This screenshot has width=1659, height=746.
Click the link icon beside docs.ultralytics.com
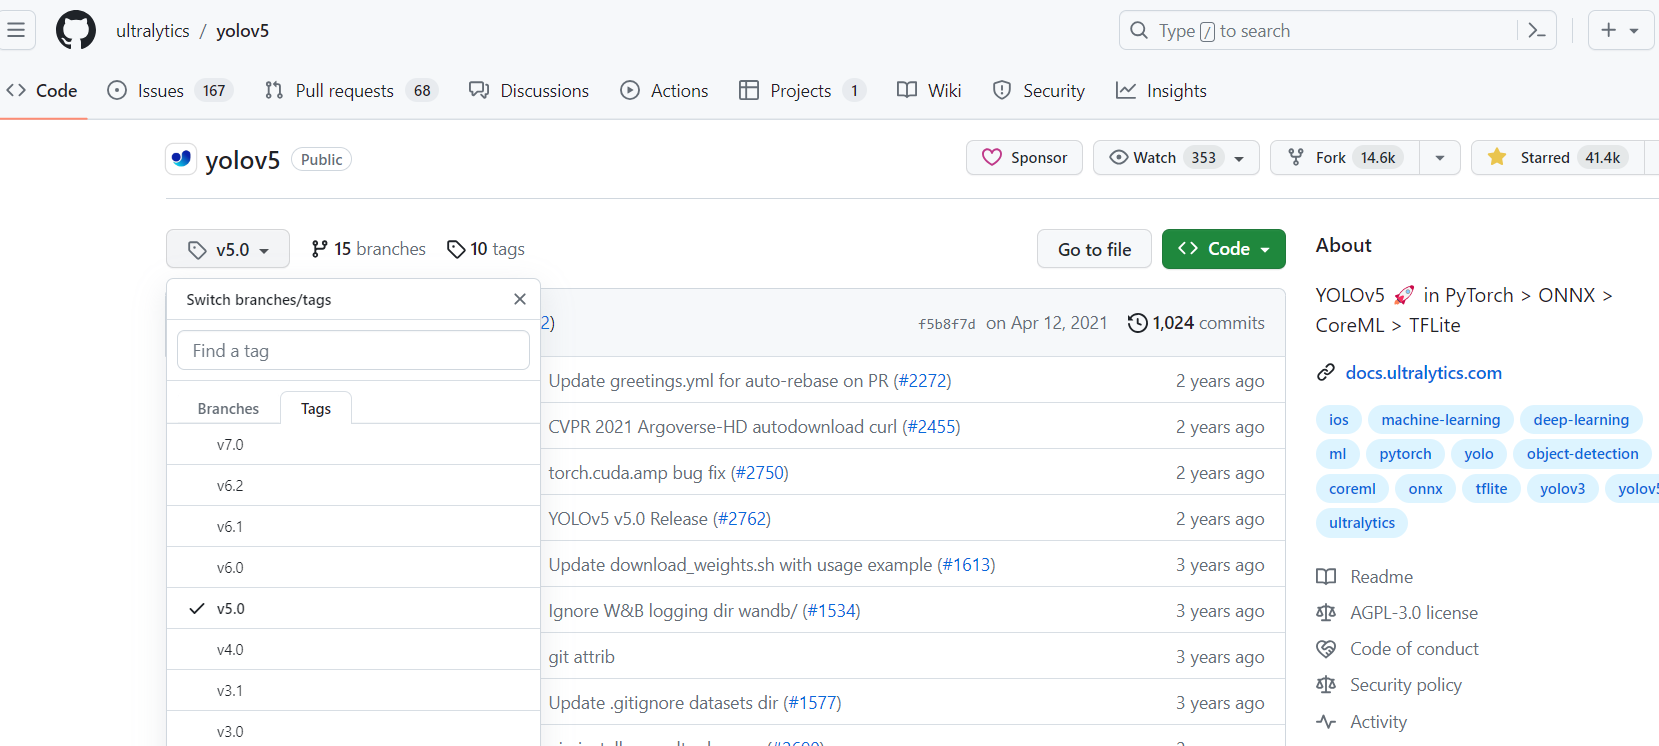1326,372
